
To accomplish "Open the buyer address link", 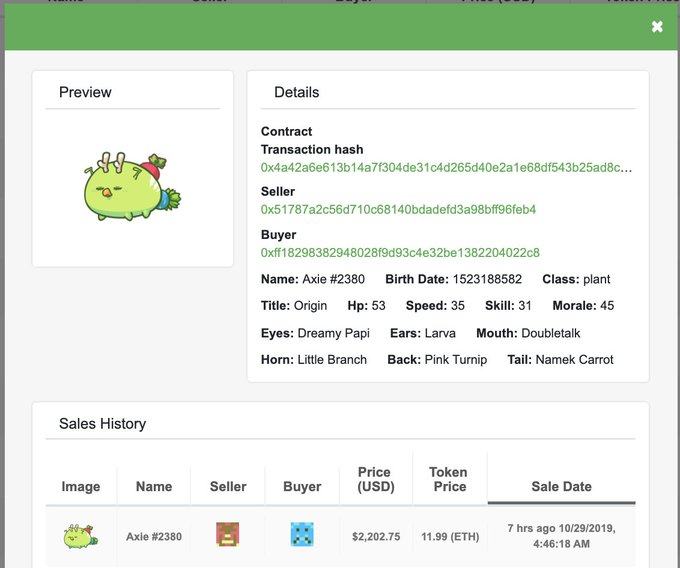I will tap(400, 252).
